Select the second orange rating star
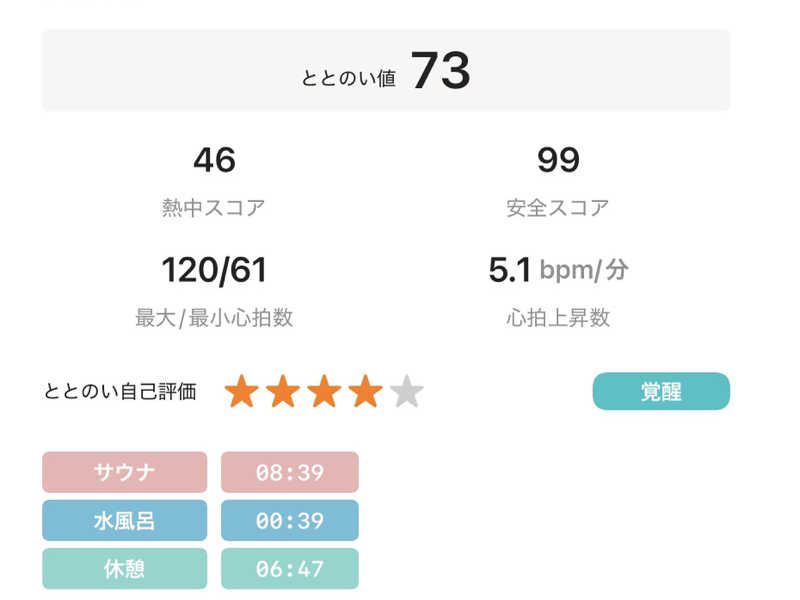This screenshot has width=800, height=600. point(283,391)
